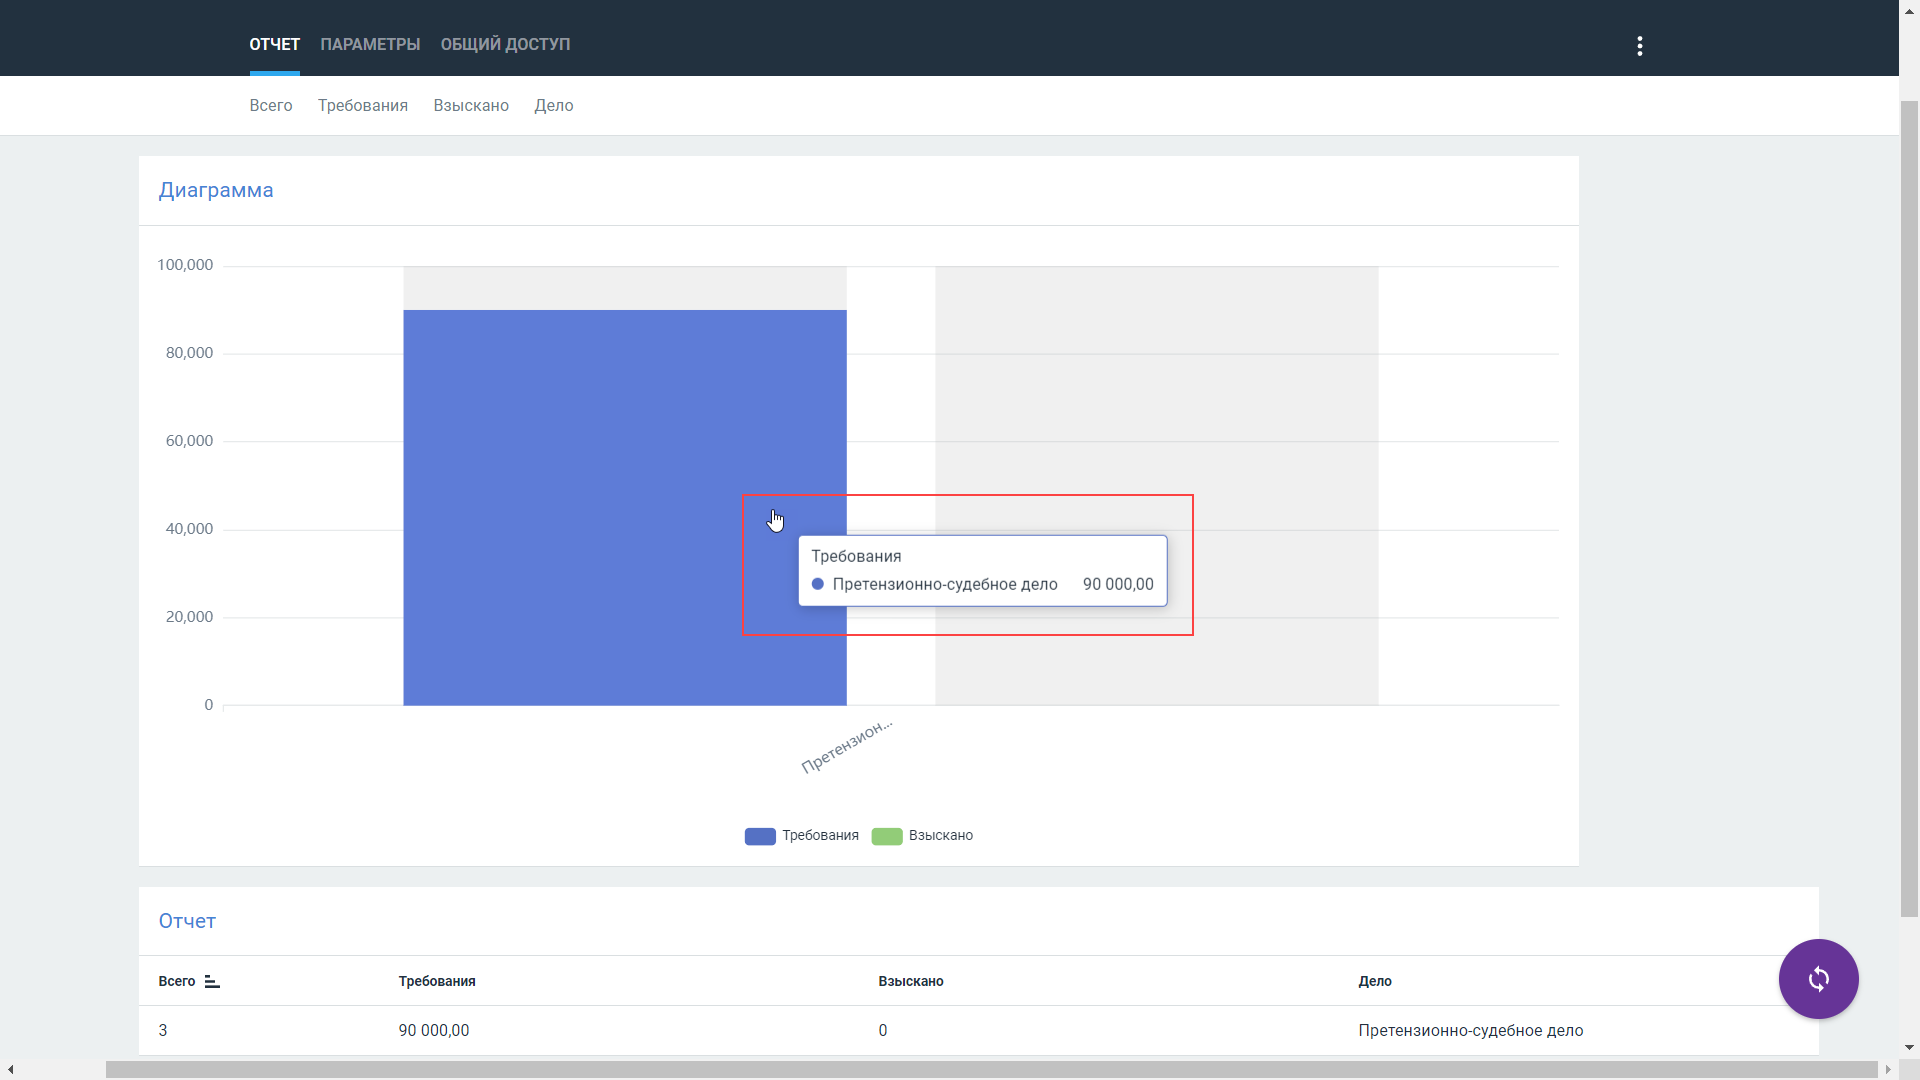
Task: Click the Всего value 3 cell
Action: click(163, 1030)
